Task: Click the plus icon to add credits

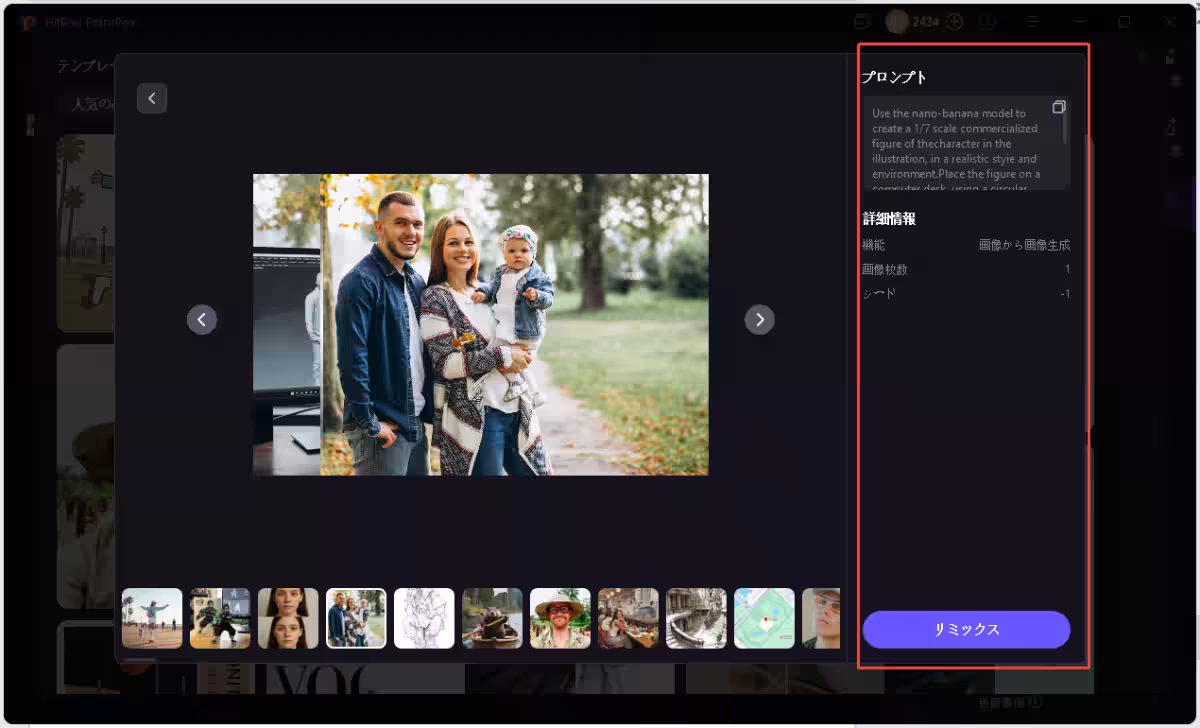Action: tap(955, 21)
